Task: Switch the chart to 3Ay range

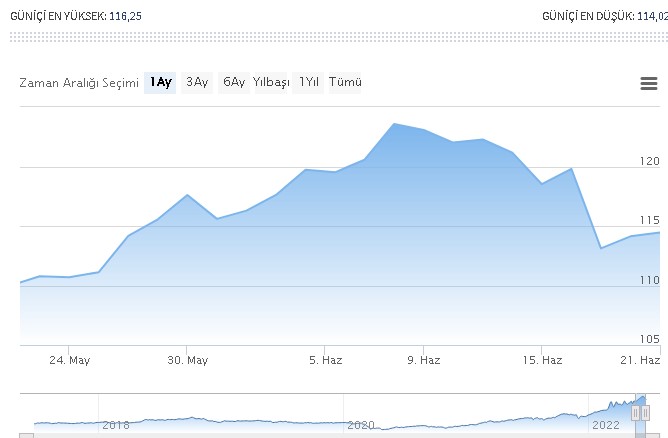Action: pos(197,83)
